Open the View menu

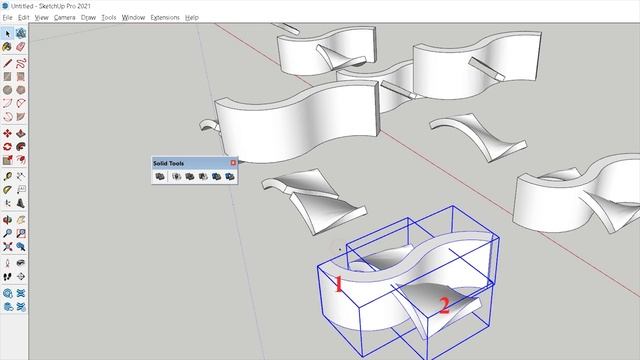point(41,18)
